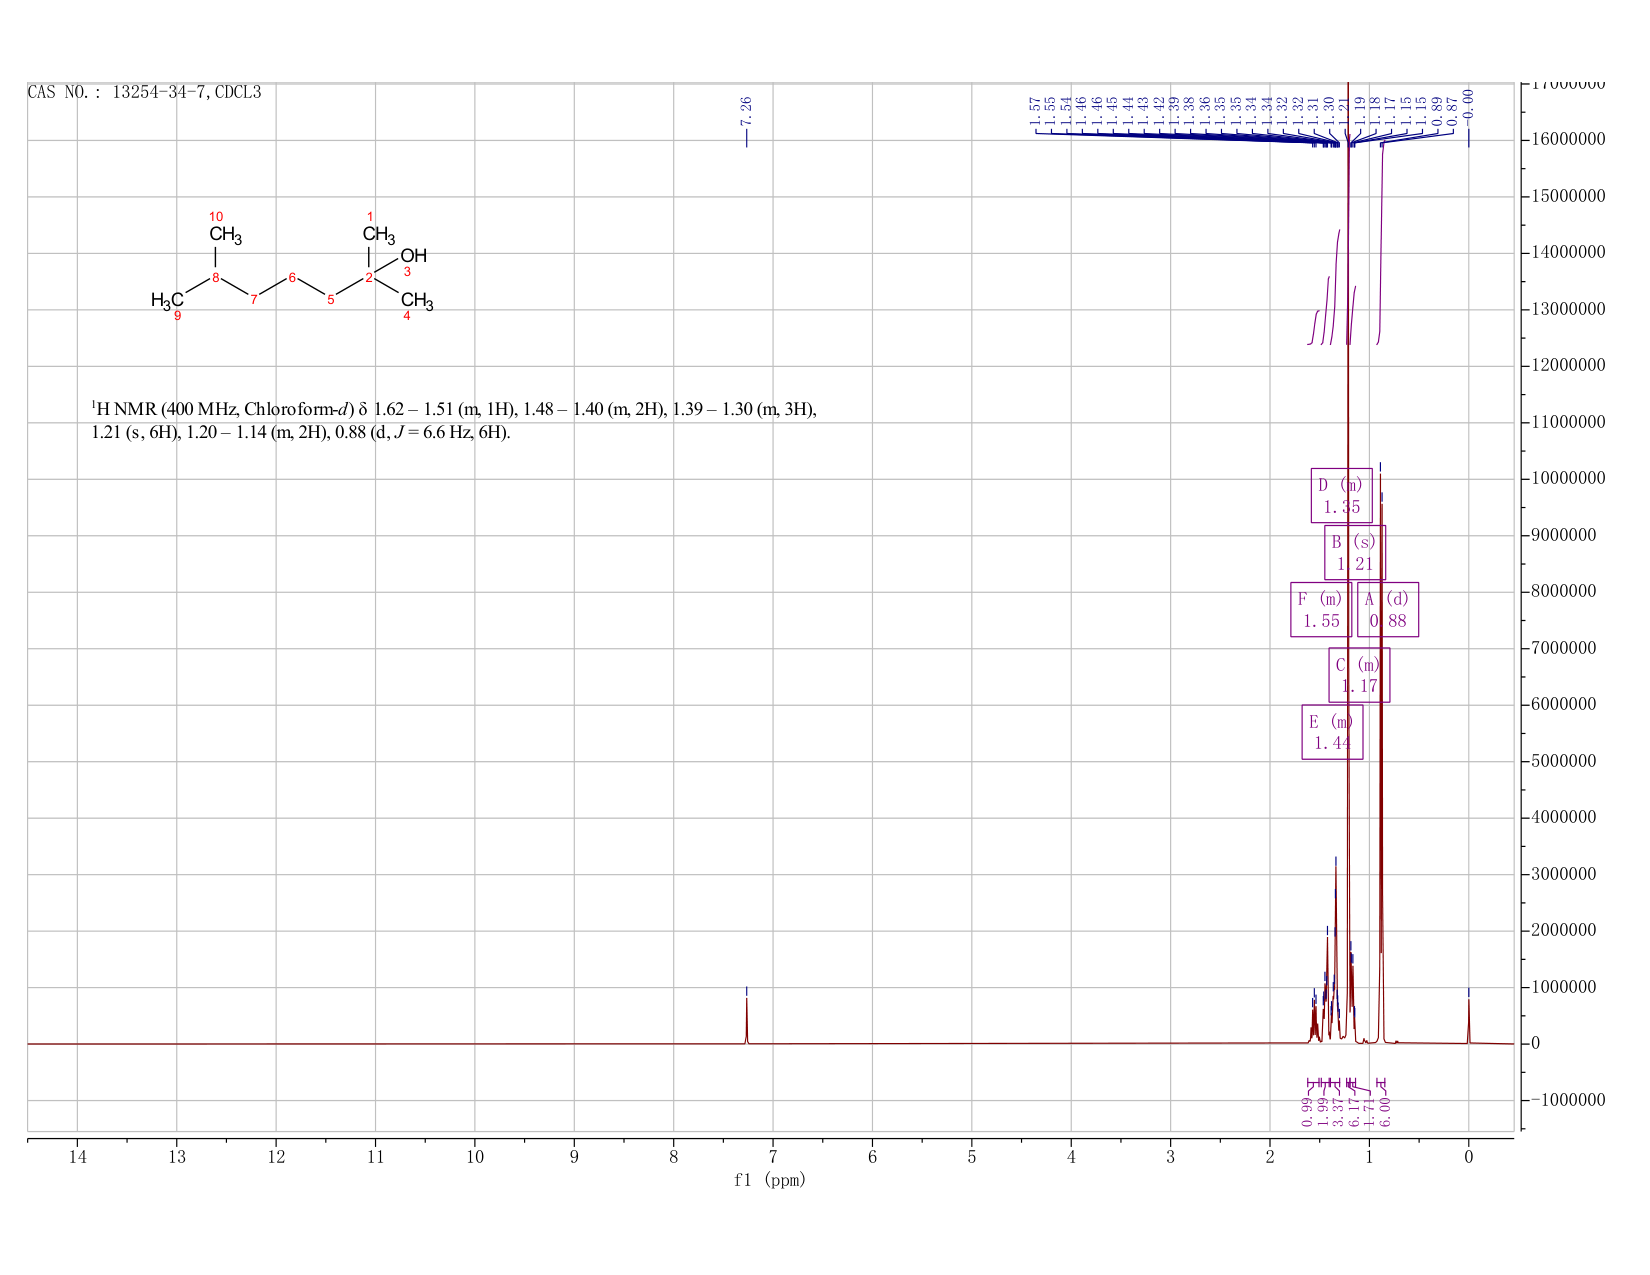The image size is (1650, 1275).
Task: Click the 10 tick label on ppm axis
Action: coord(475,1157)
